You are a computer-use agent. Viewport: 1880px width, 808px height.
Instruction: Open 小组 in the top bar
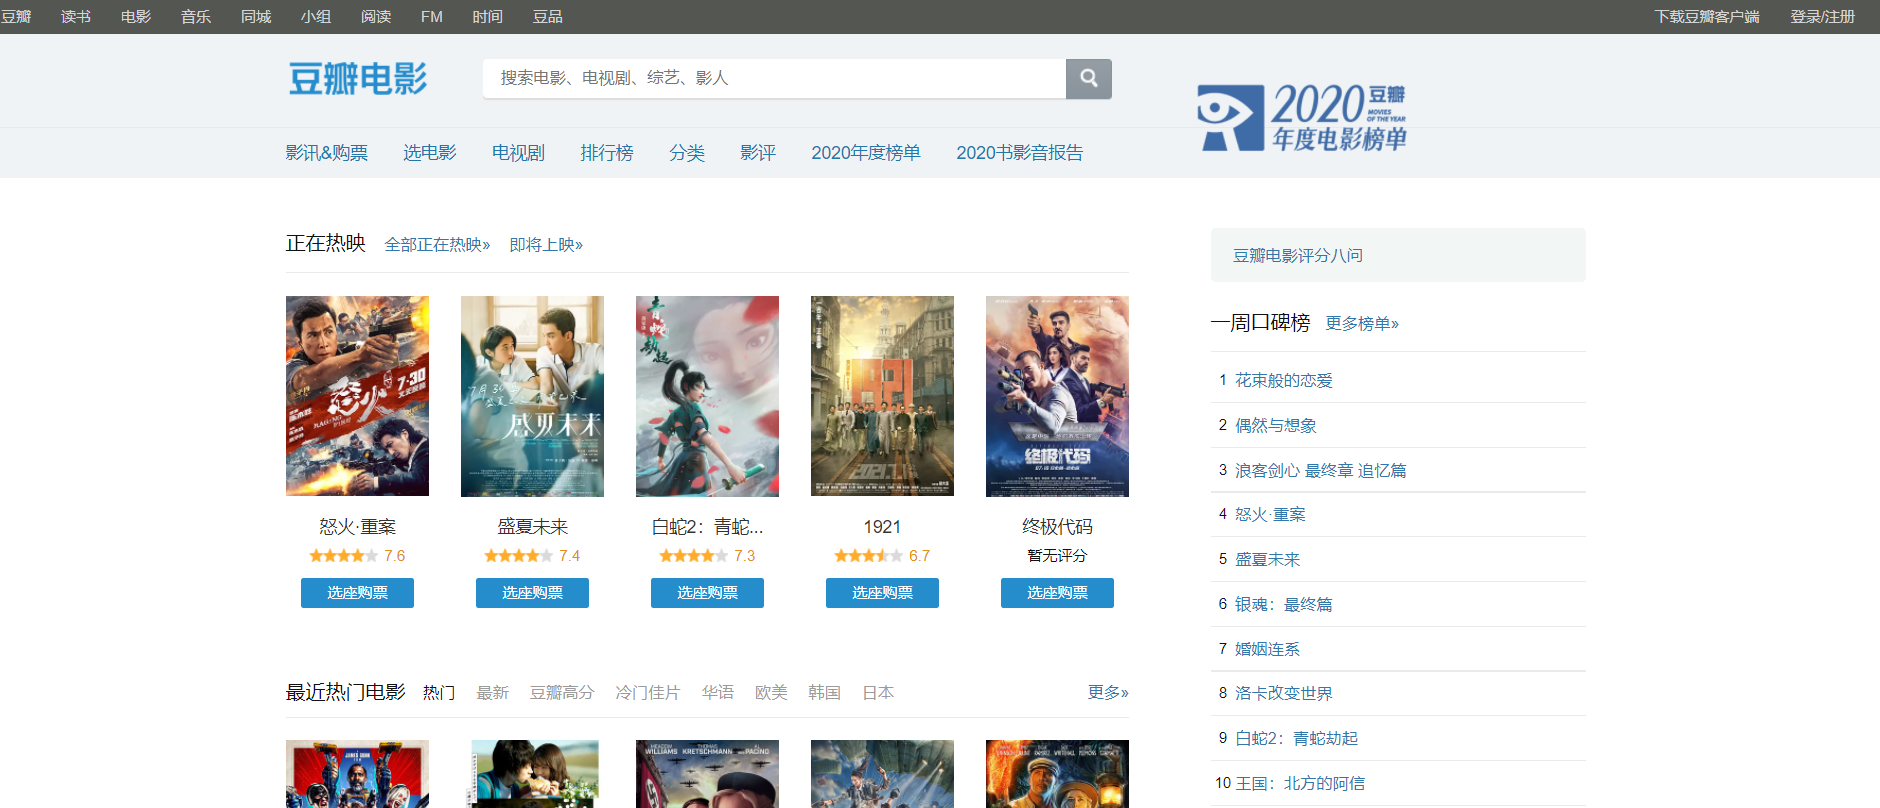316,17
